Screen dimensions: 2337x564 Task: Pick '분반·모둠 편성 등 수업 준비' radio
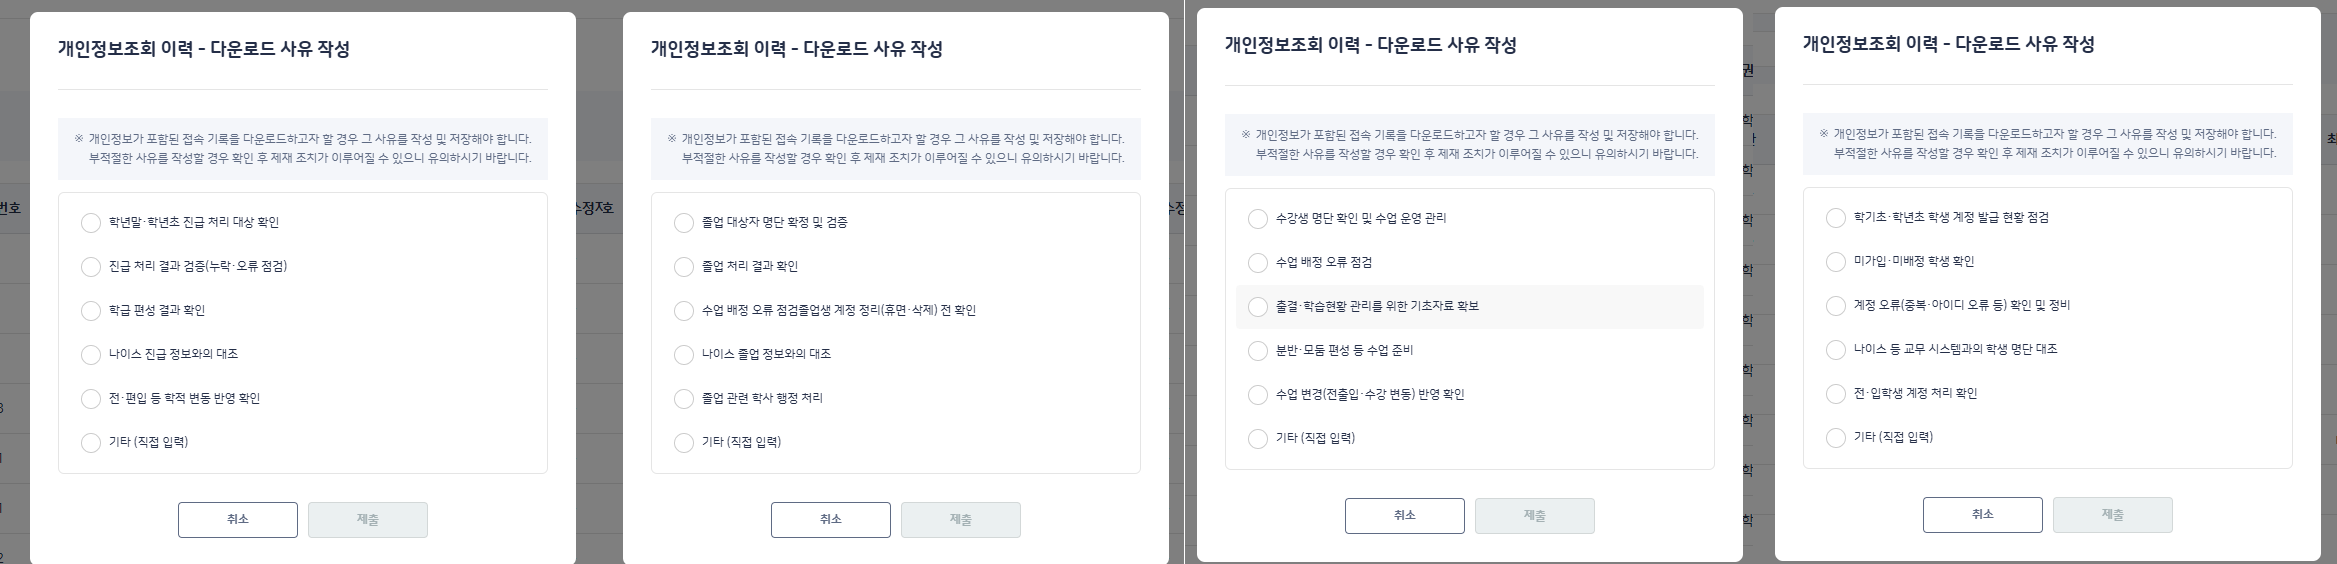pyautogui.click(x=1258, y=350)
